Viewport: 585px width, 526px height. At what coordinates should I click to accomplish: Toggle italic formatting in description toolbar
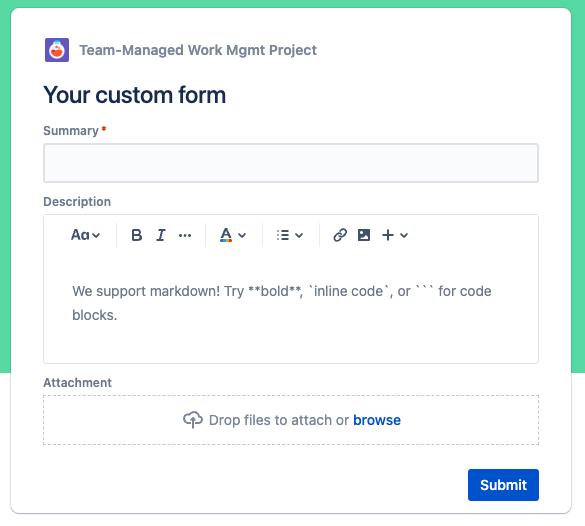(161, 235)
